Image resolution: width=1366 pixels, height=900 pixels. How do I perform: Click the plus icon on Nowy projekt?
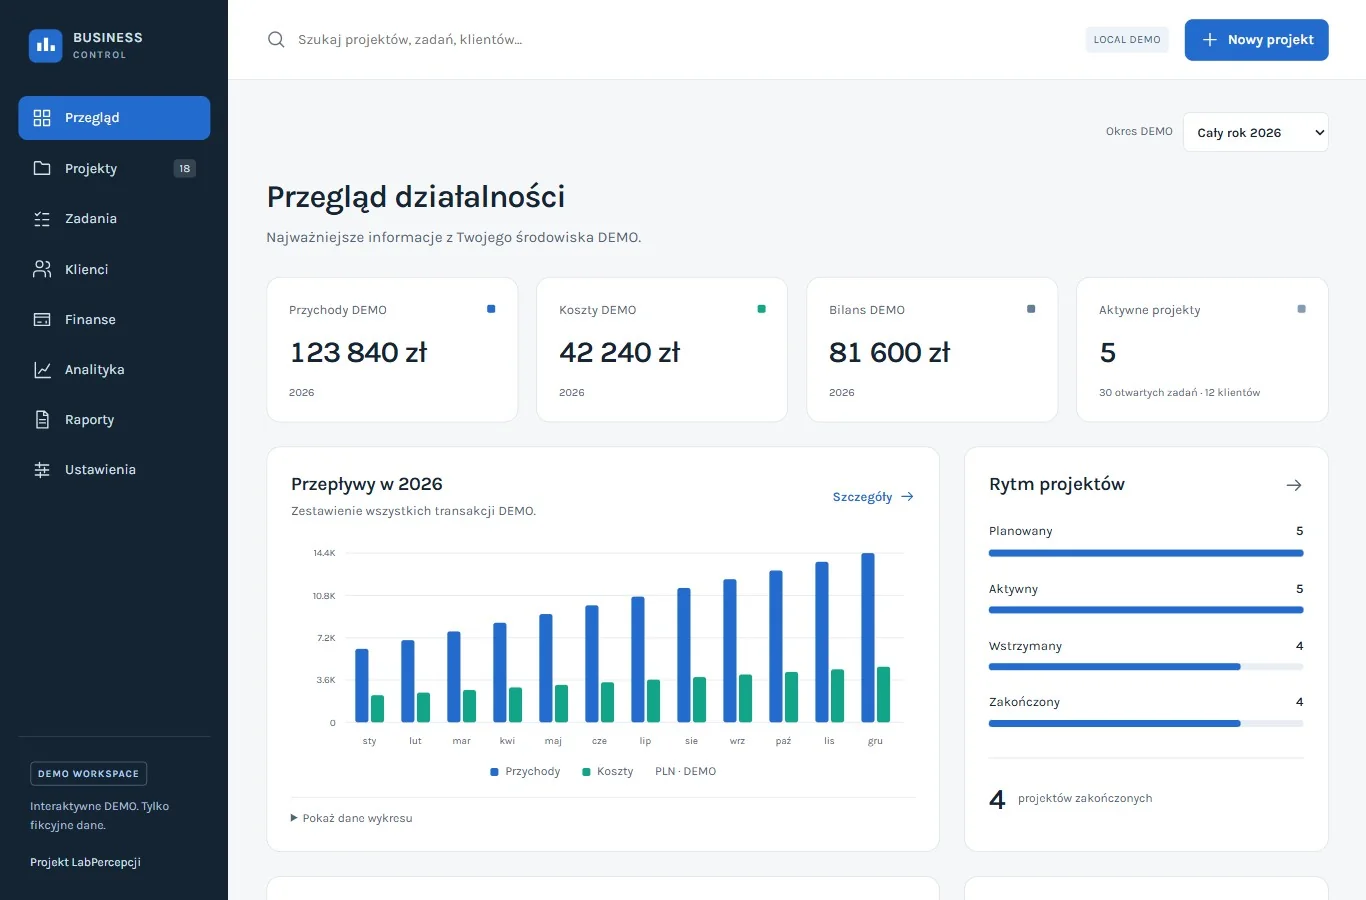[x=1210, y=40]
